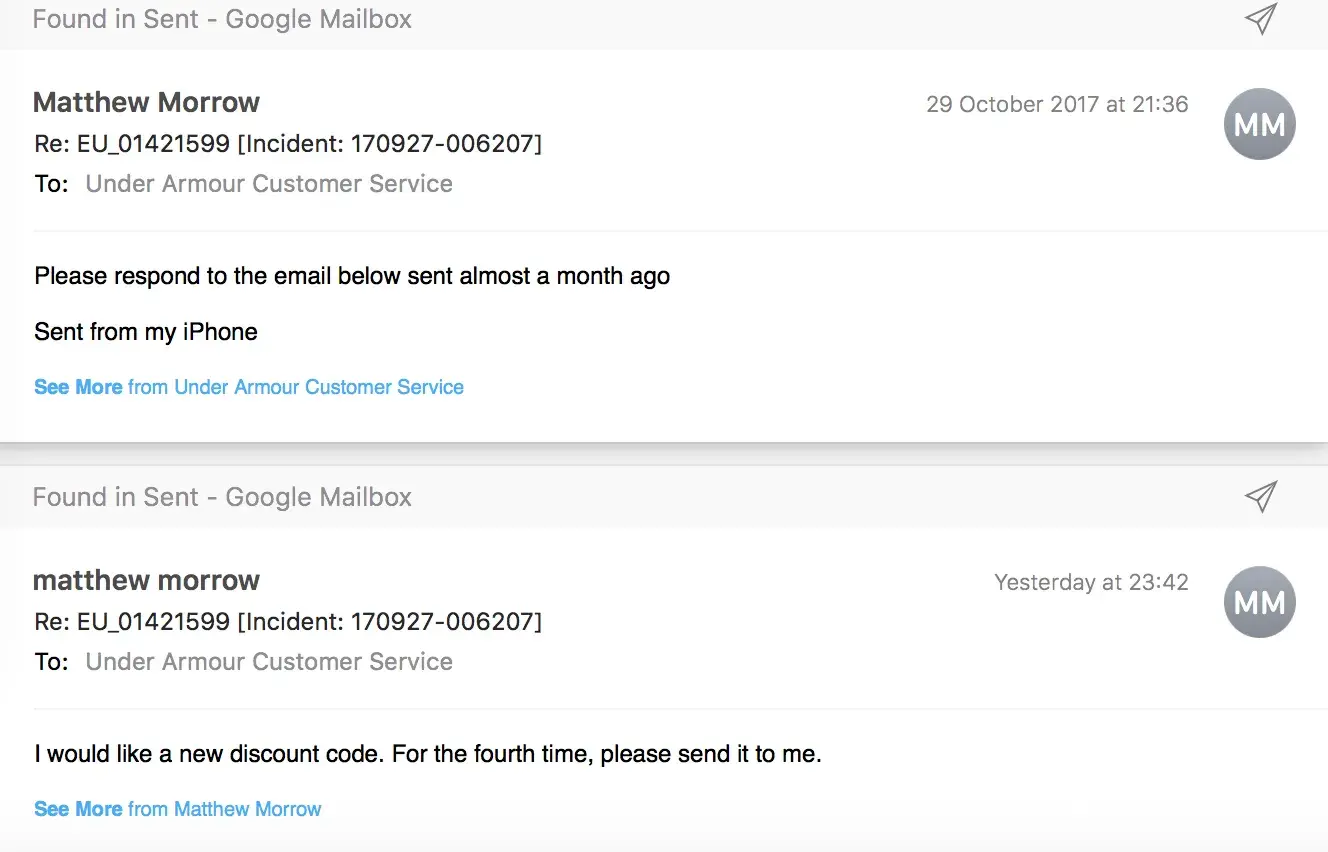Click the Under Armour recipient in first email
The image size is (1328, 852).
point(269,184)
